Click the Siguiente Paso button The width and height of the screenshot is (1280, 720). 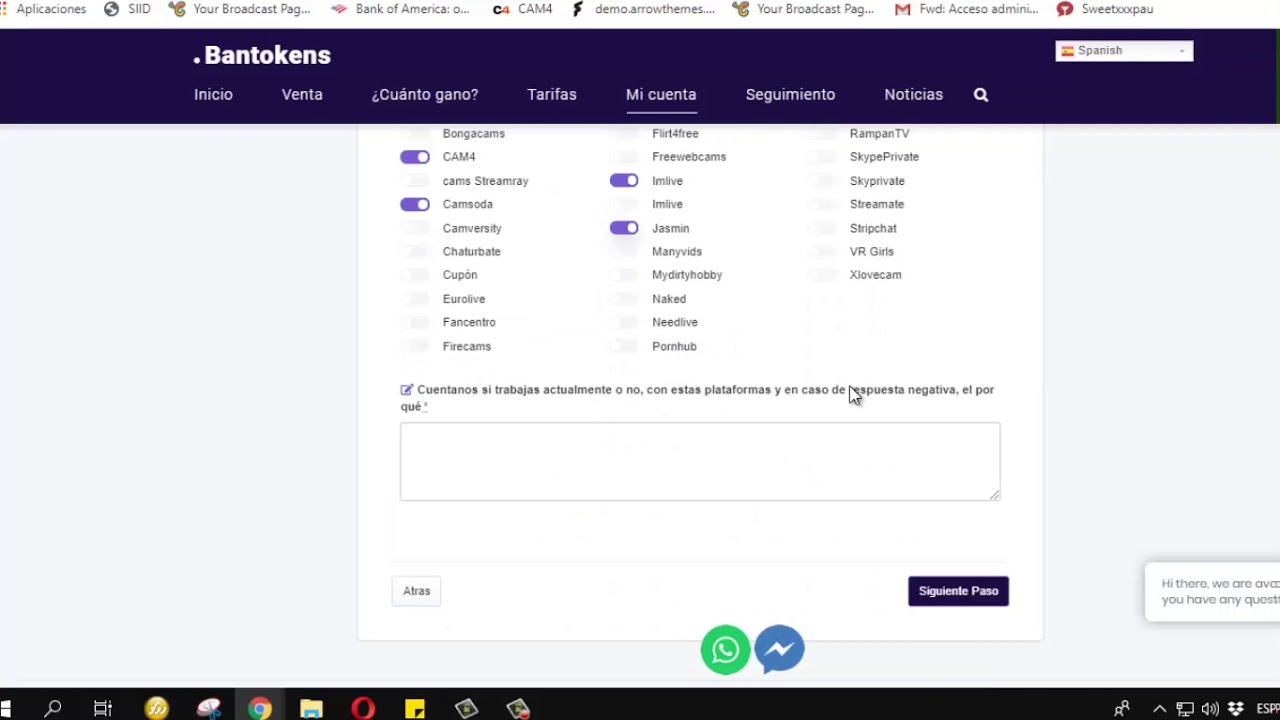pyautogui.click(x=958, y=591)
